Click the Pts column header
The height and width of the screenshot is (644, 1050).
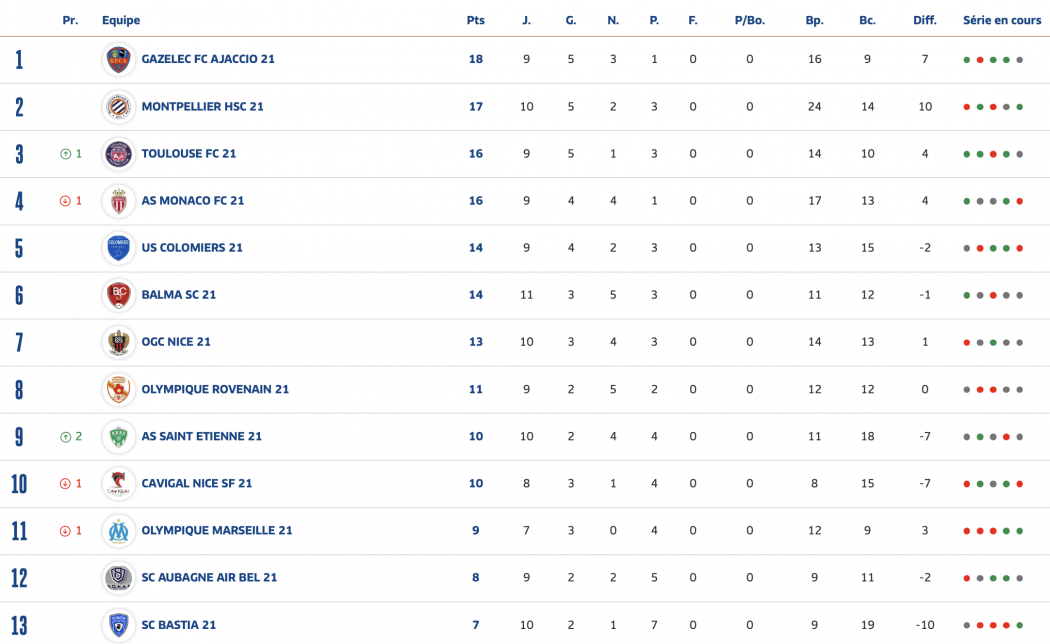pyautogui.click(x=475, y=21)
